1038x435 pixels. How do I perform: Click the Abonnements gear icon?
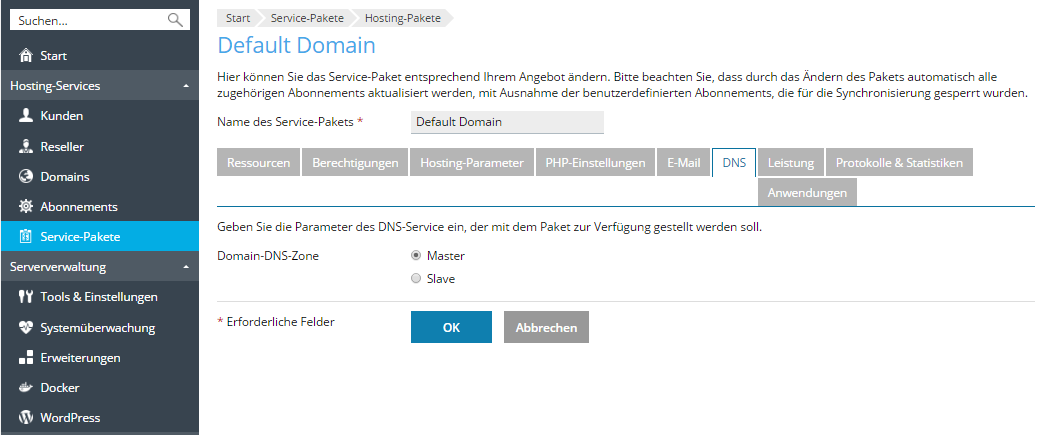(x=27, y=207)
